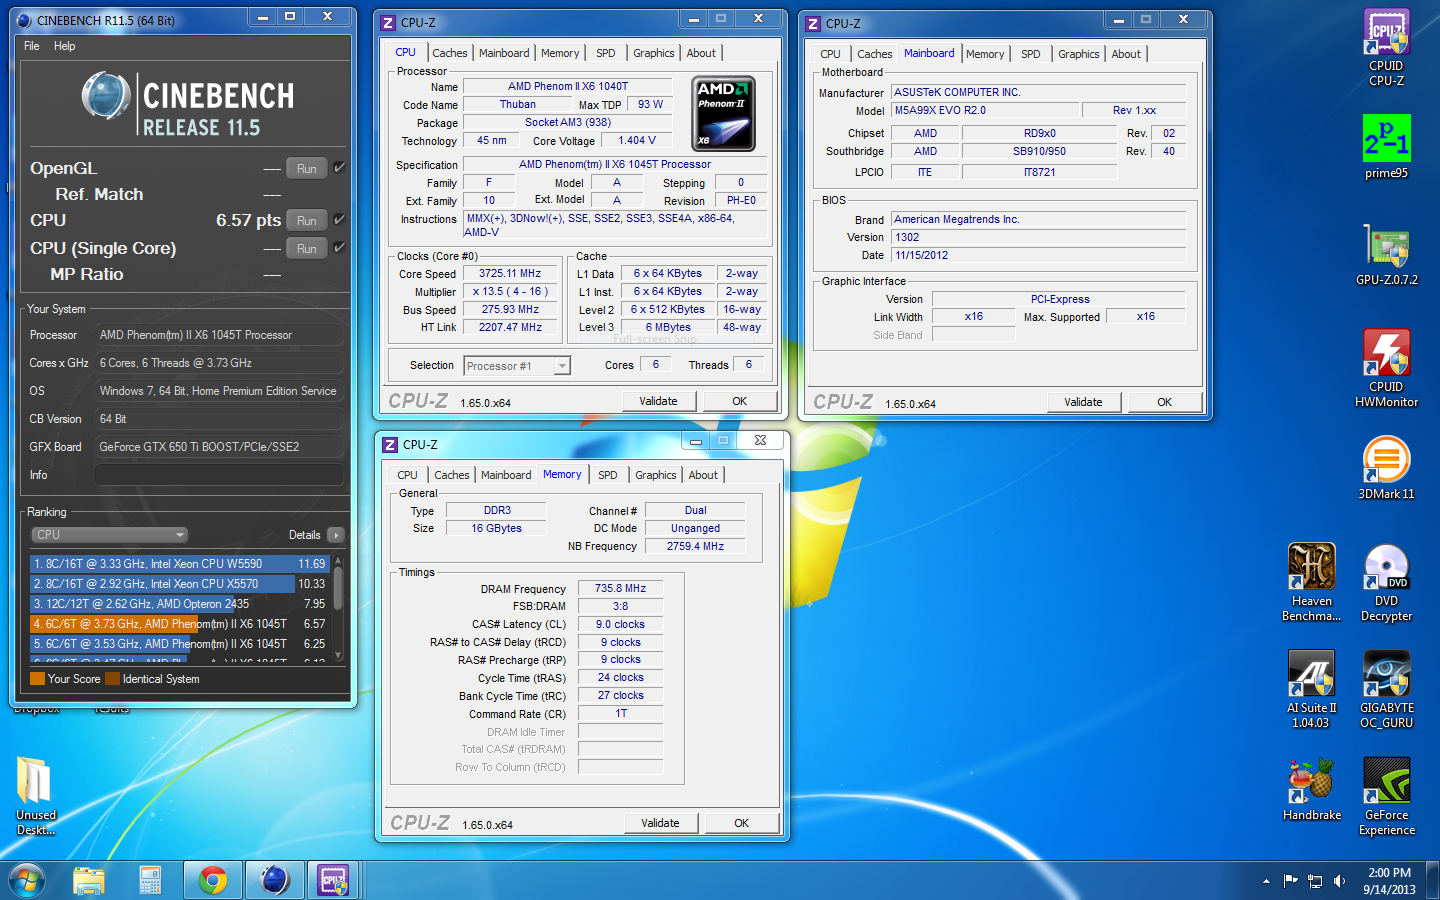The image size is (1440, 900).
Task: Select CPU-Z taskbar button
Action: click(334, 881)
